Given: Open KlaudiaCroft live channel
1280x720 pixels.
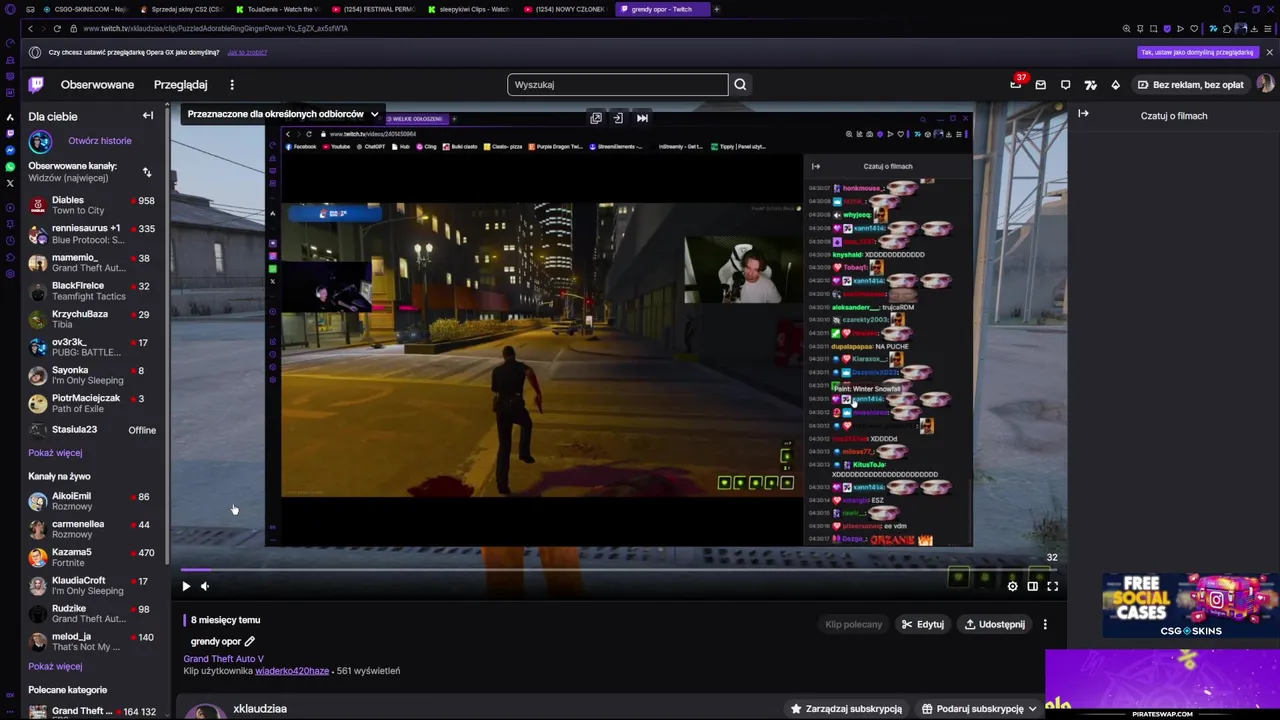Looking at the screenshot, I should pos(91,585).
